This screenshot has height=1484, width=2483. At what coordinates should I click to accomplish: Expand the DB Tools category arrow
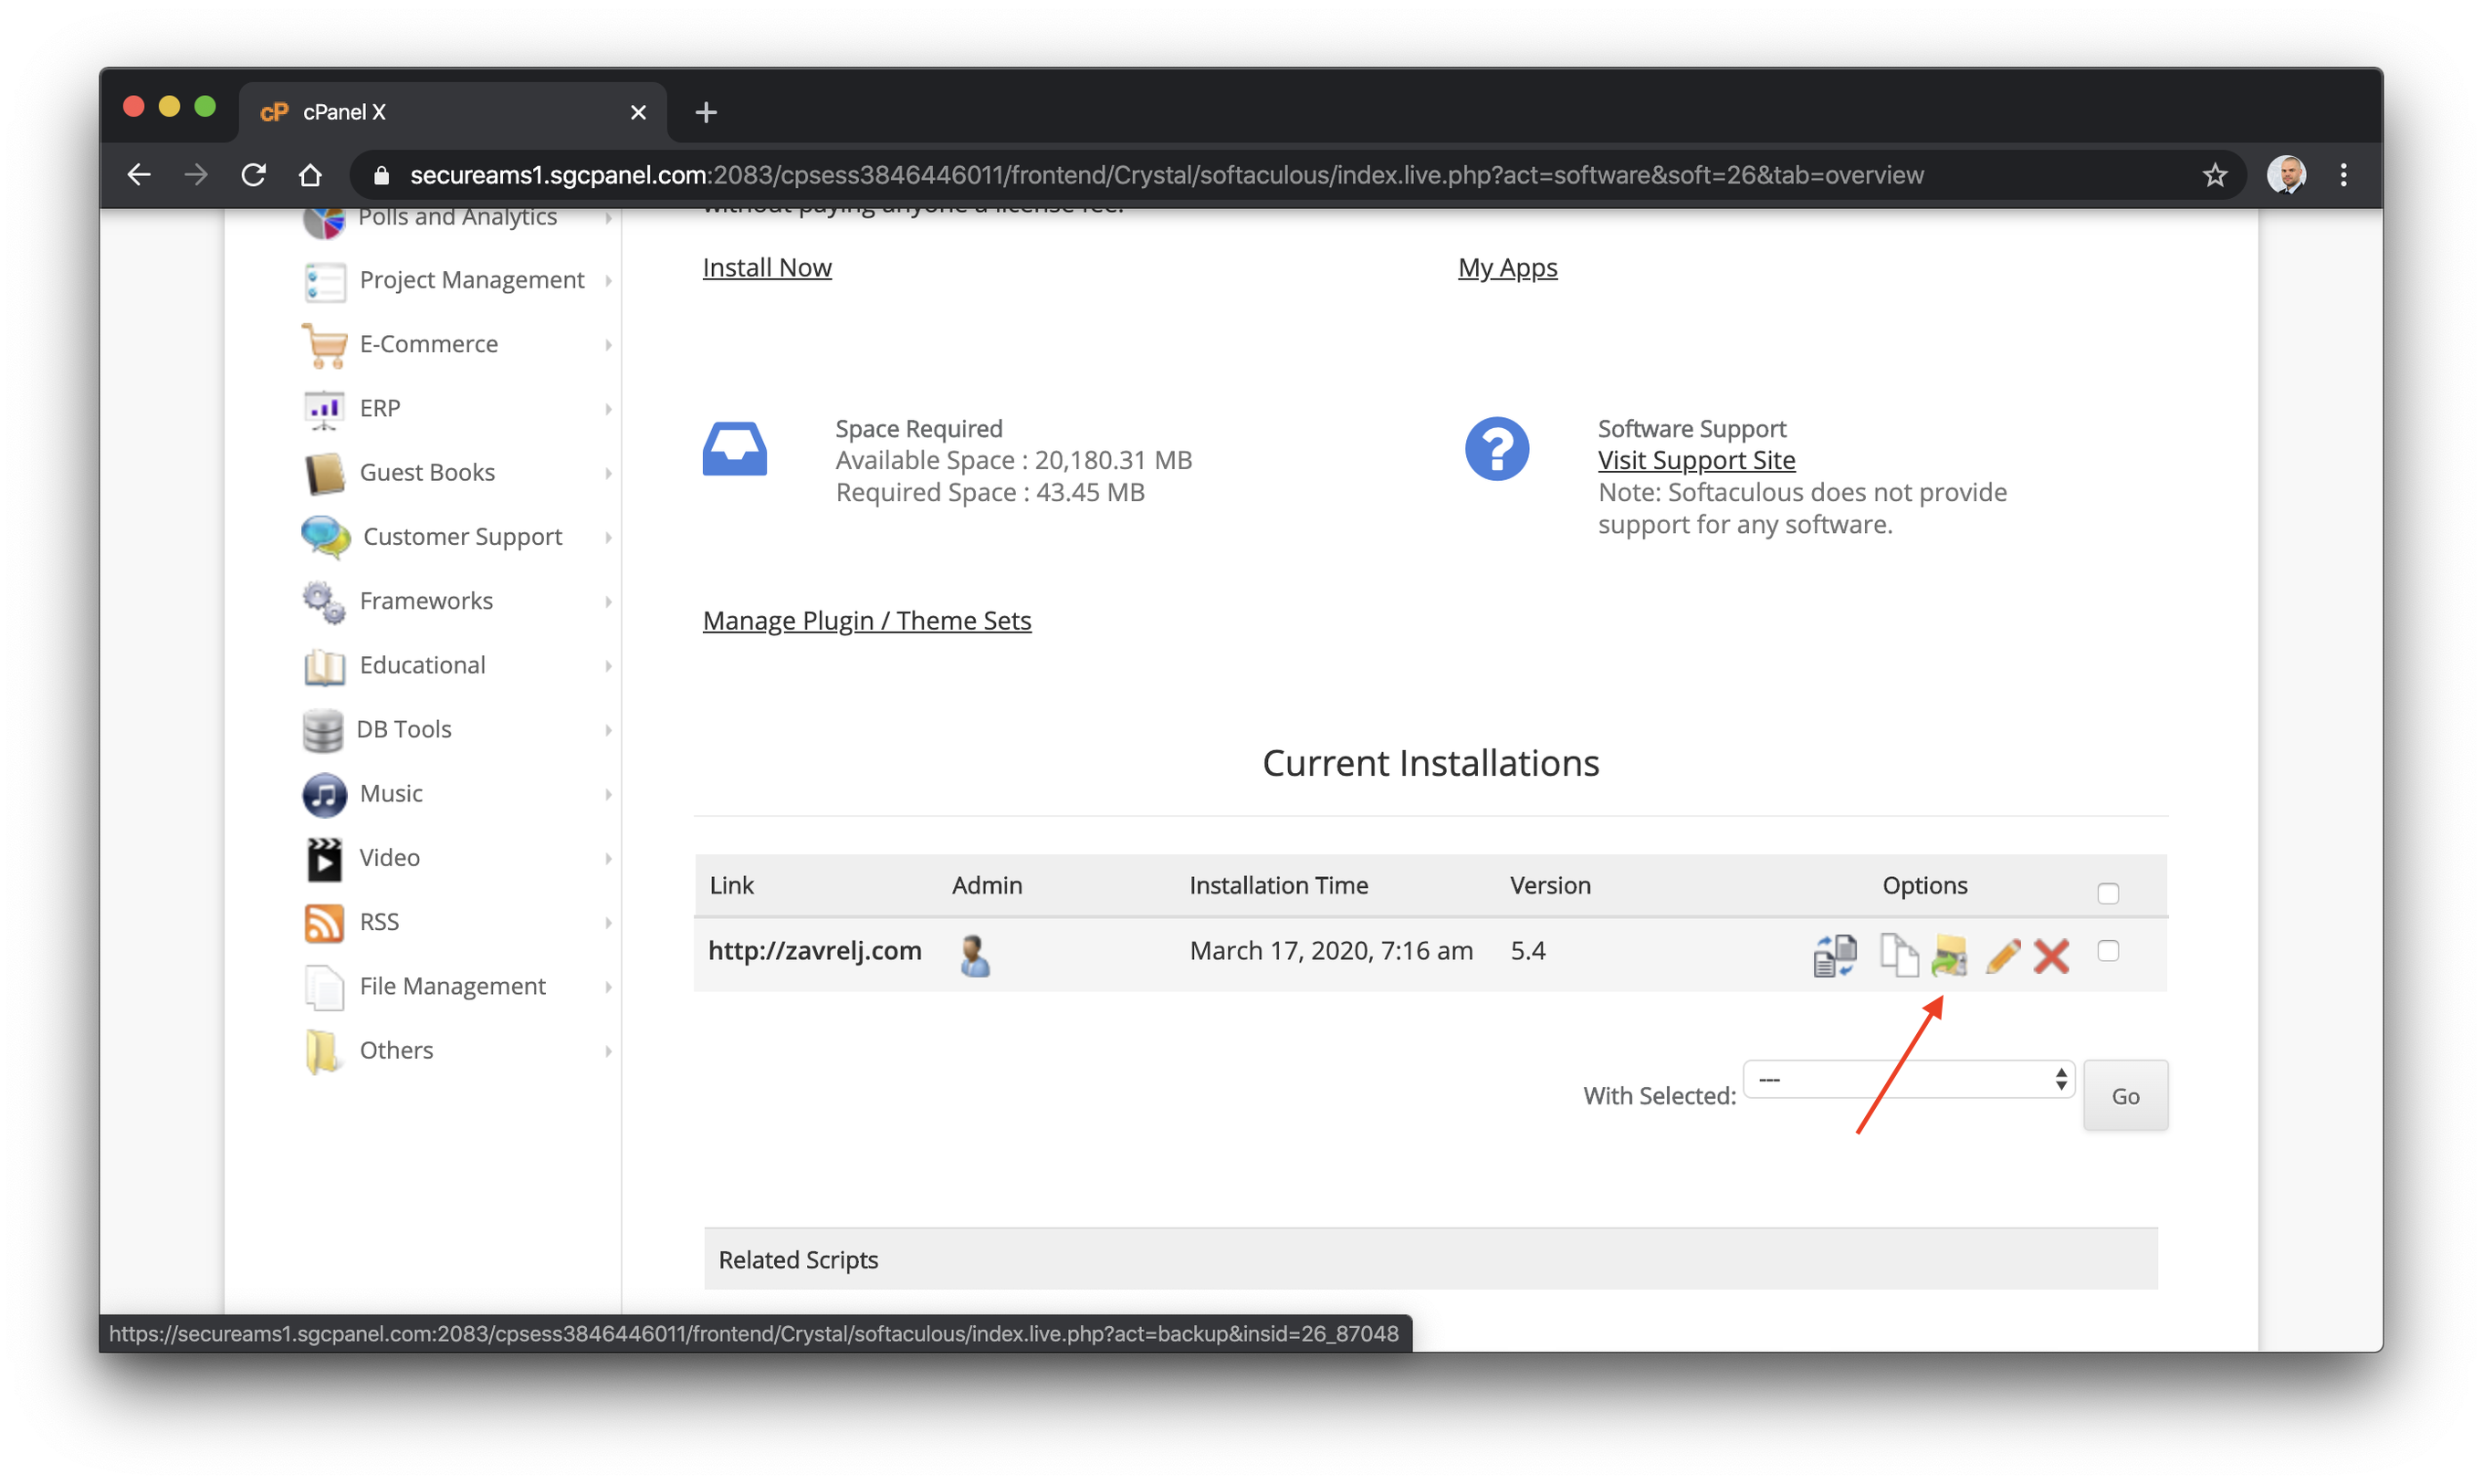(607, 730)
